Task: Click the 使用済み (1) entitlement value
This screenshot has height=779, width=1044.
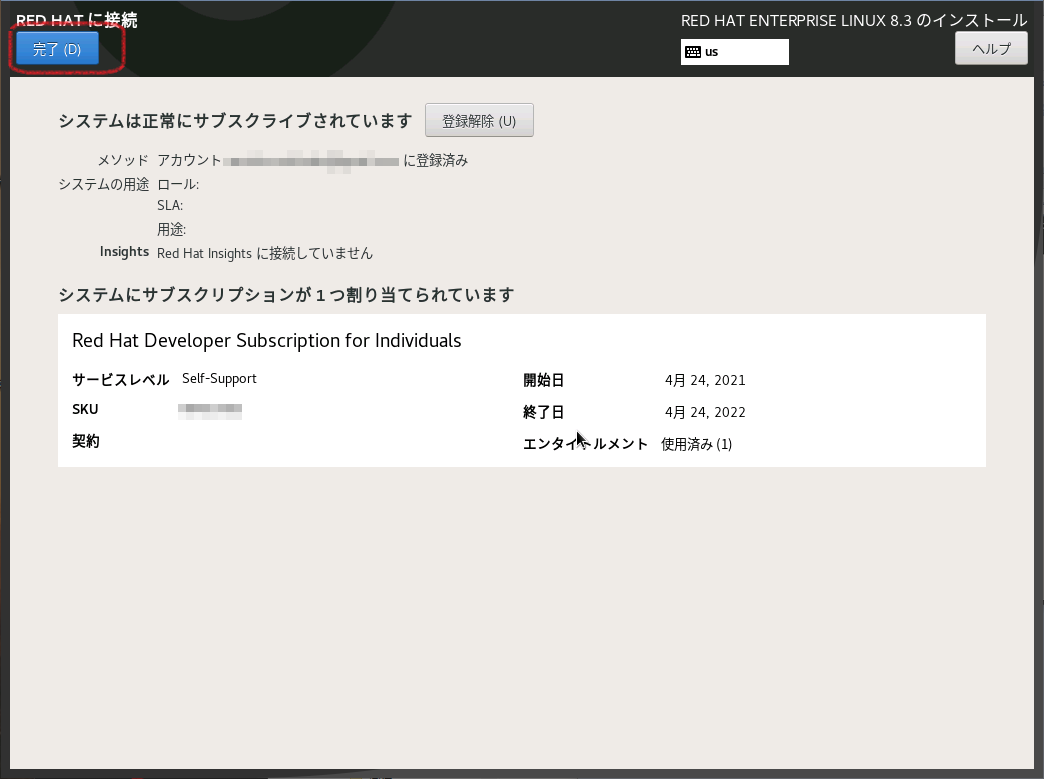Action: click(x=696, y=444)
